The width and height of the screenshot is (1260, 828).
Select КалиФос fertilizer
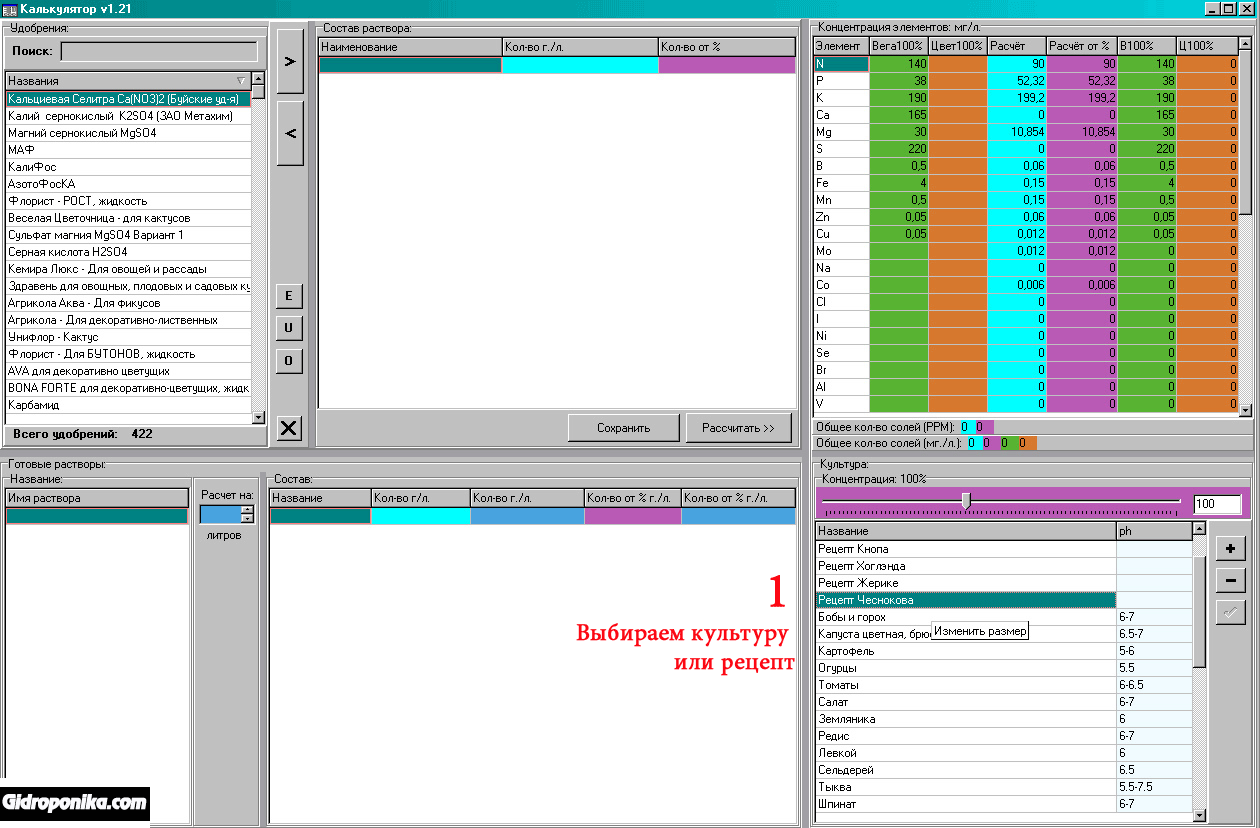(127, 167)
